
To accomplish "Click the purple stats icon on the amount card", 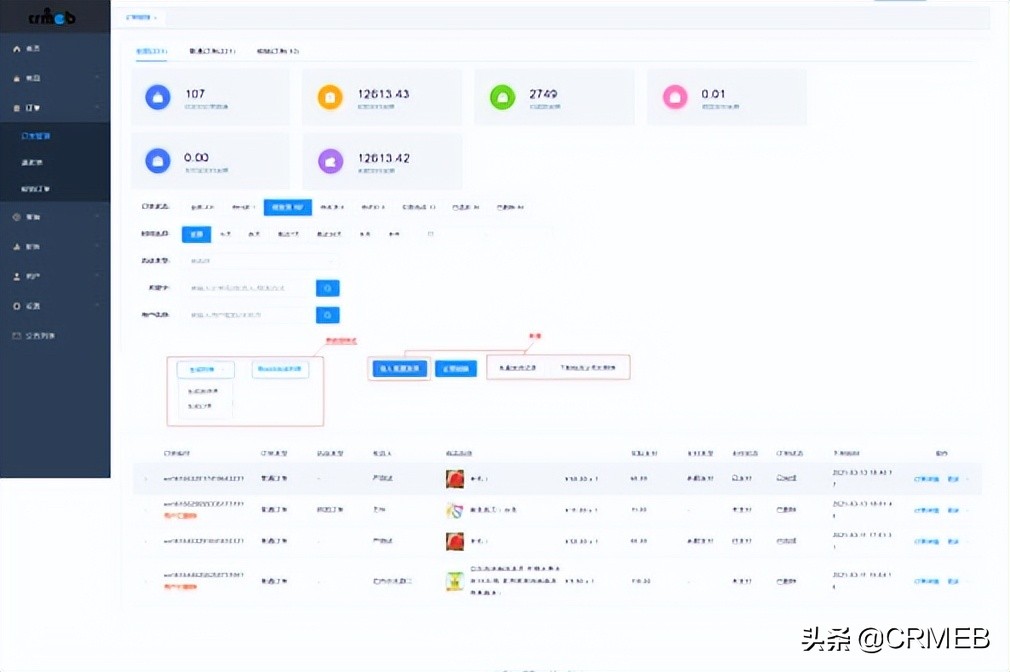I will pos(330,161).
